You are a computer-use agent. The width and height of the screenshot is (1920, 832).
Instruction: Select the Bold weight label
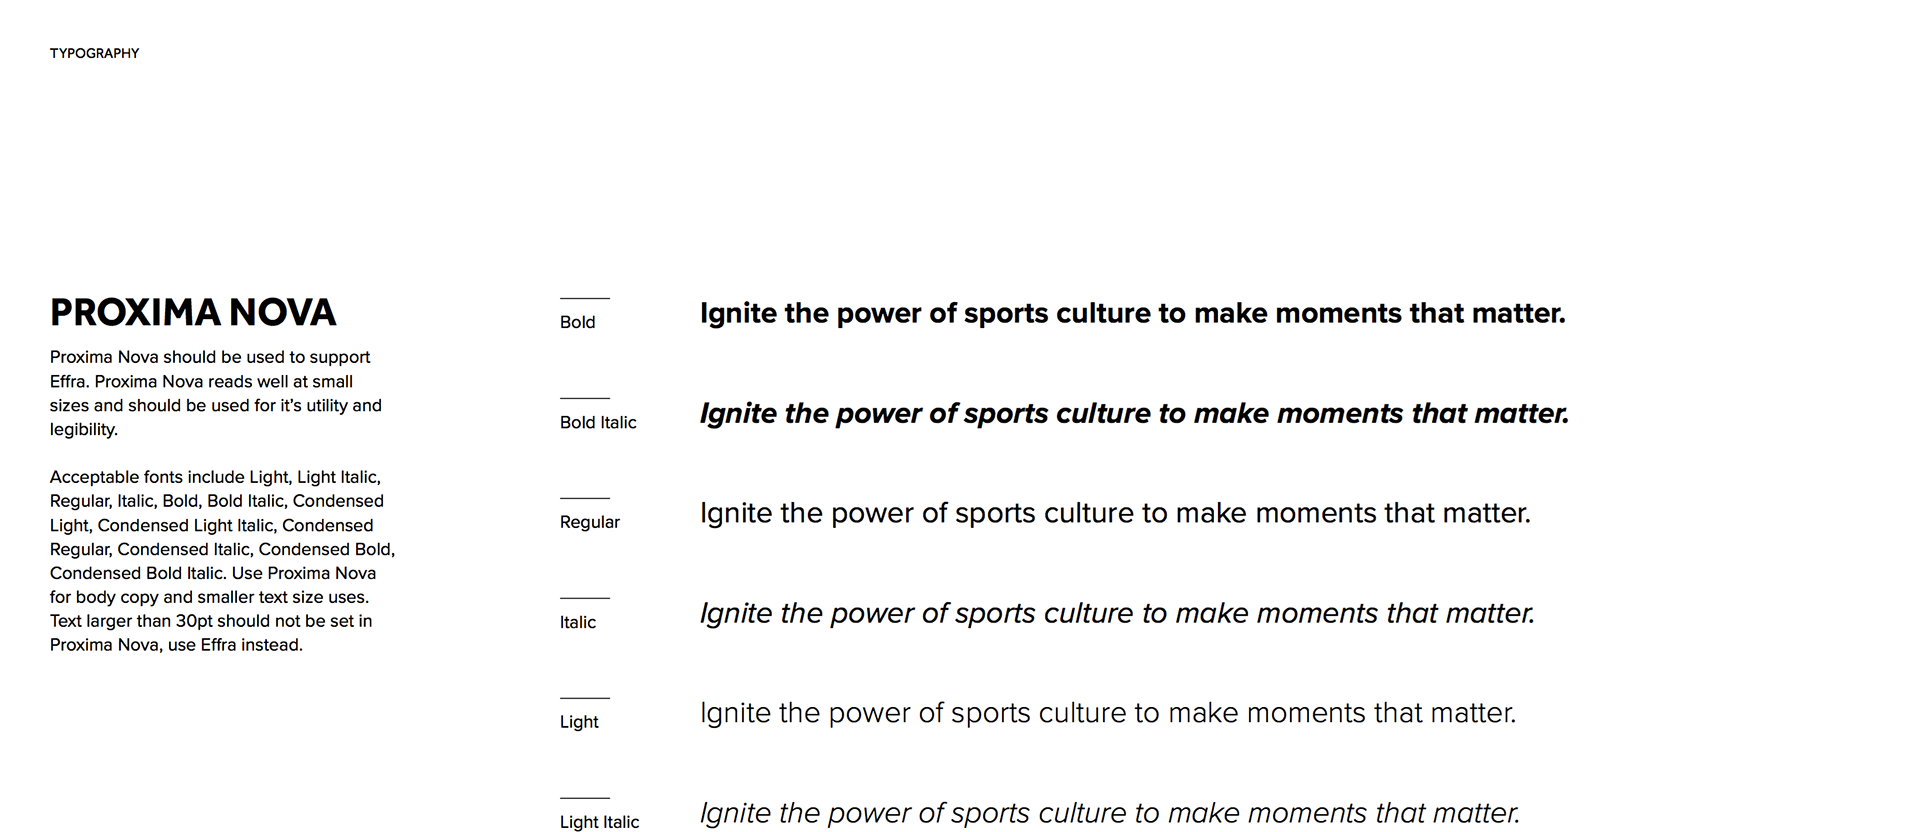[577, 322]
